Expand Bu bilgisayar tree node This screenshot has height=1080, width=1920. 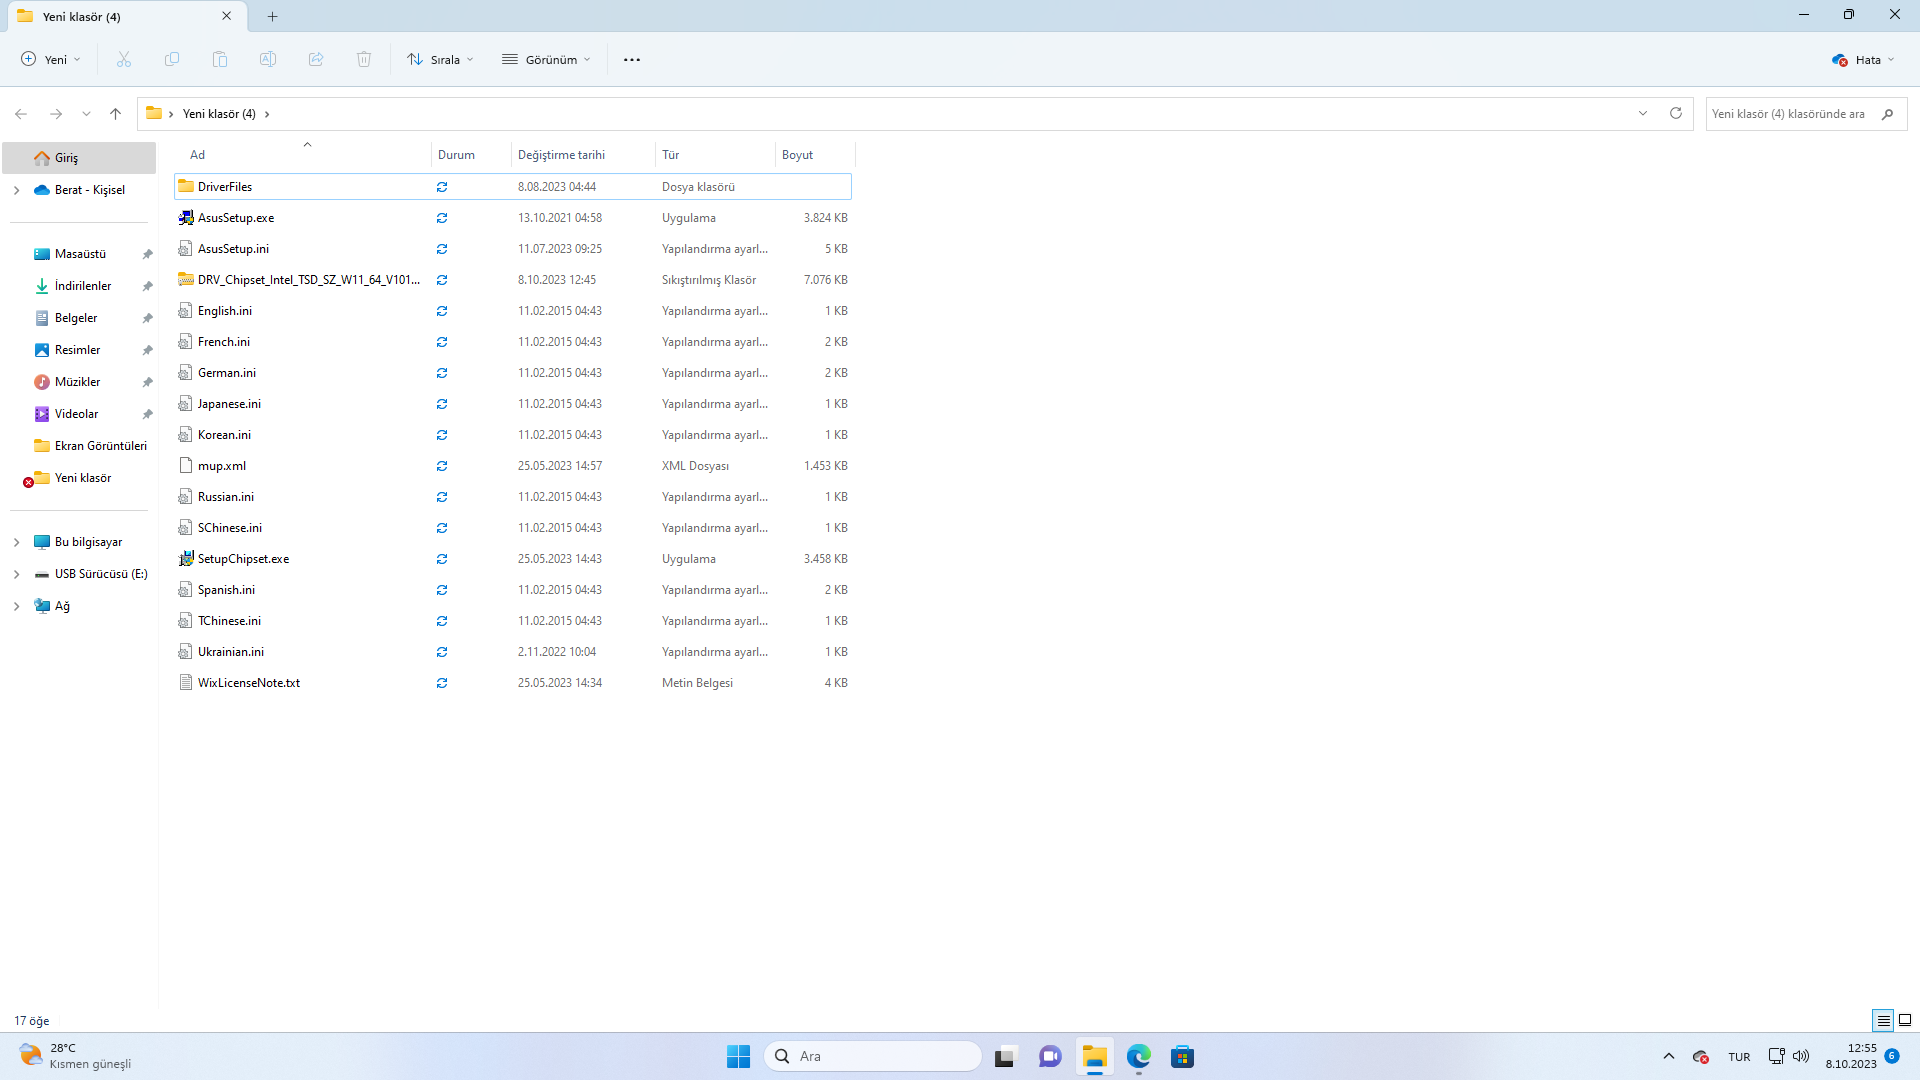click(x=16, y=542)
